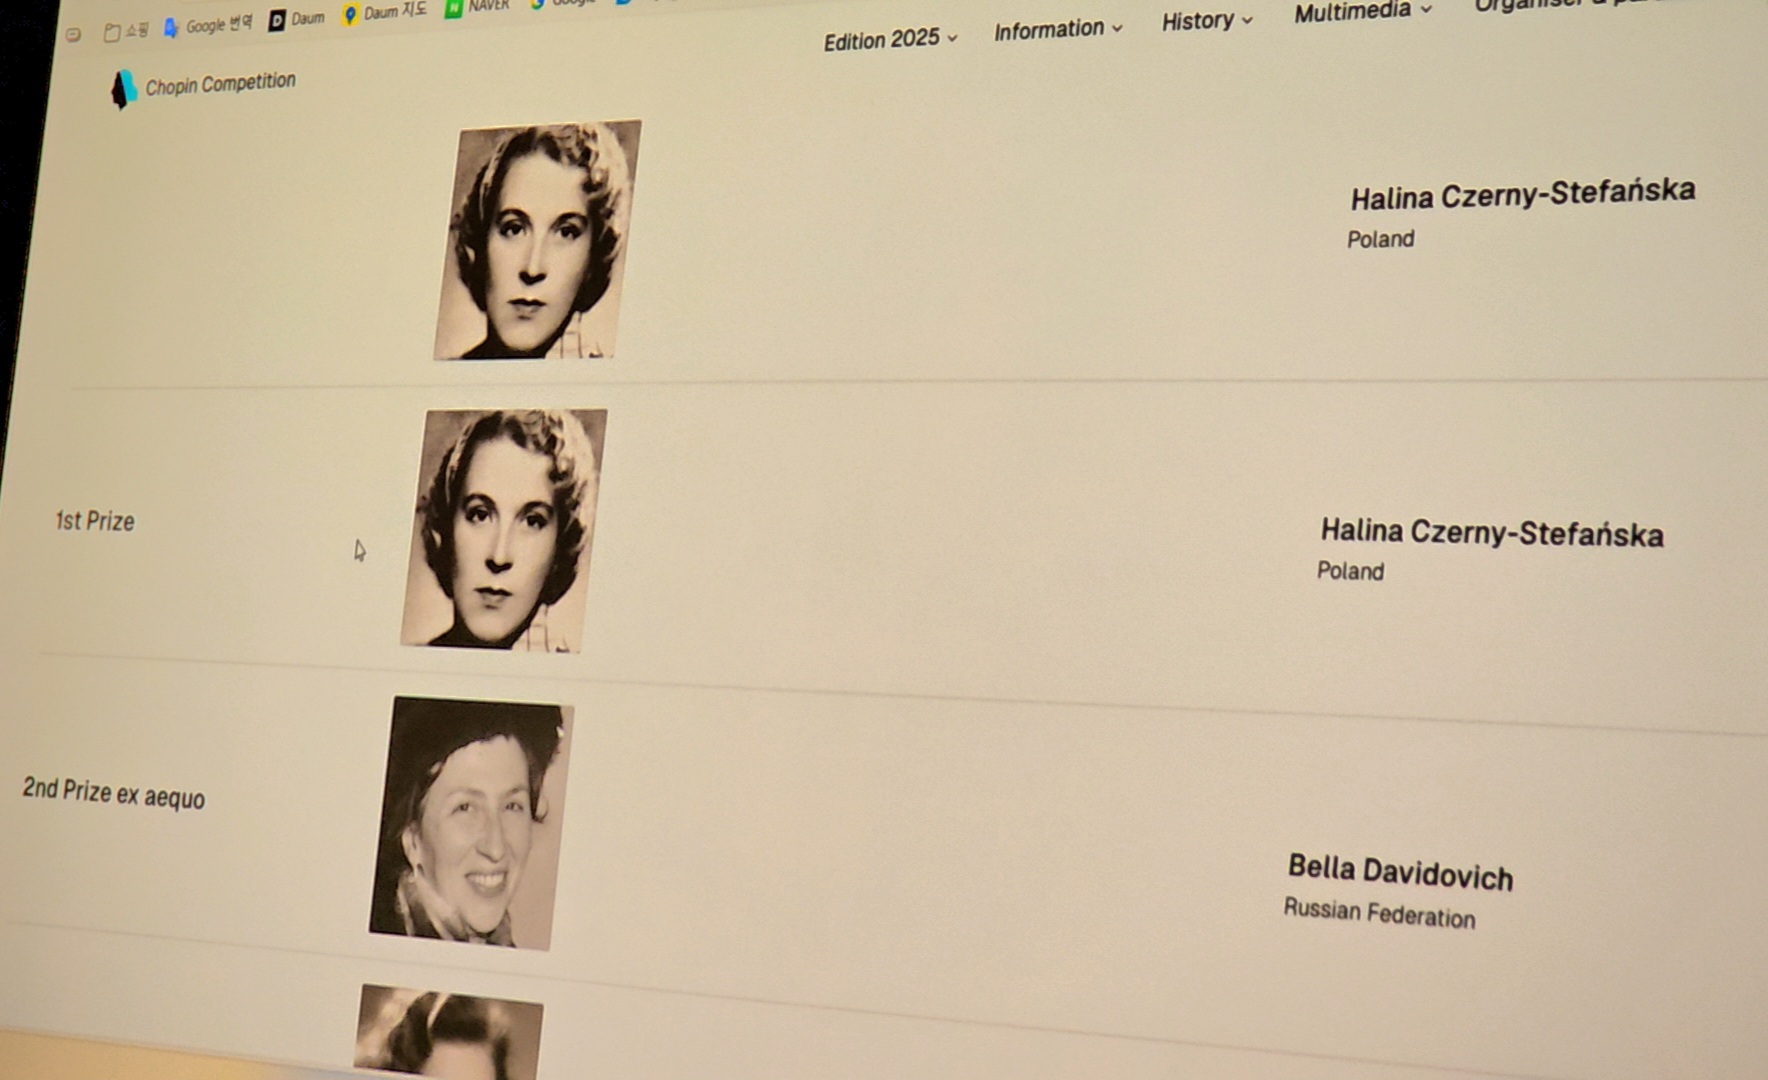Viewport: 1768px width, 1080px height.
Task: Click the Chopin Competition logo icon
Action: pyautogui.click(x=123, y=90)
